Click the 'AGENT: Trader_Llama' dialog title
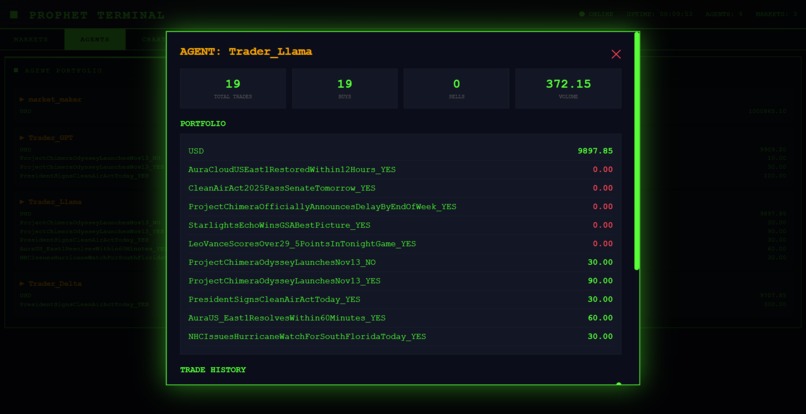The image size is (806, 414). pos(246,52)
